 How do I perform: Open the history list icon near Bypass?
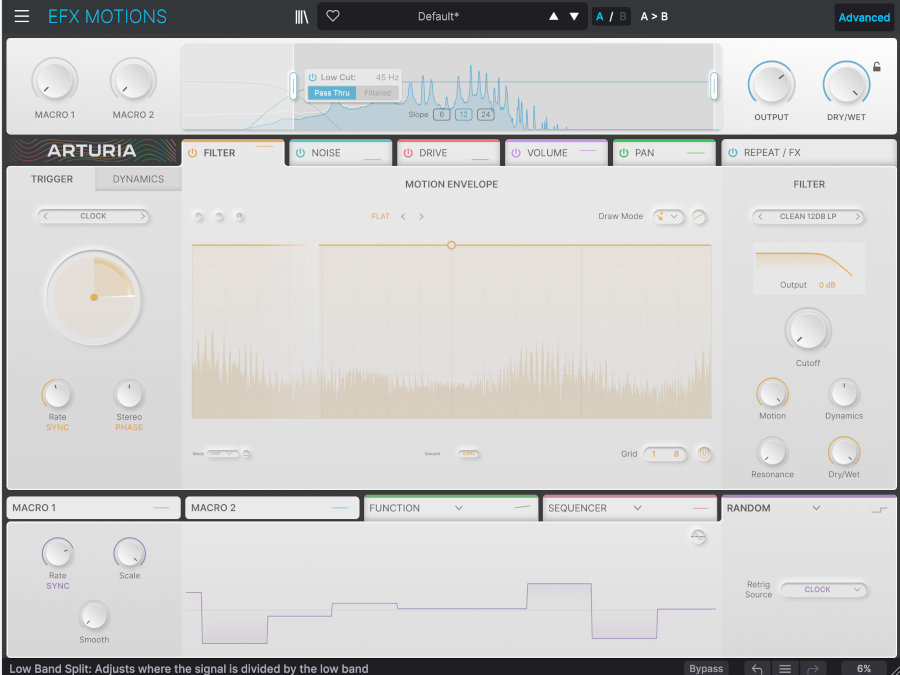coord(785,668)
